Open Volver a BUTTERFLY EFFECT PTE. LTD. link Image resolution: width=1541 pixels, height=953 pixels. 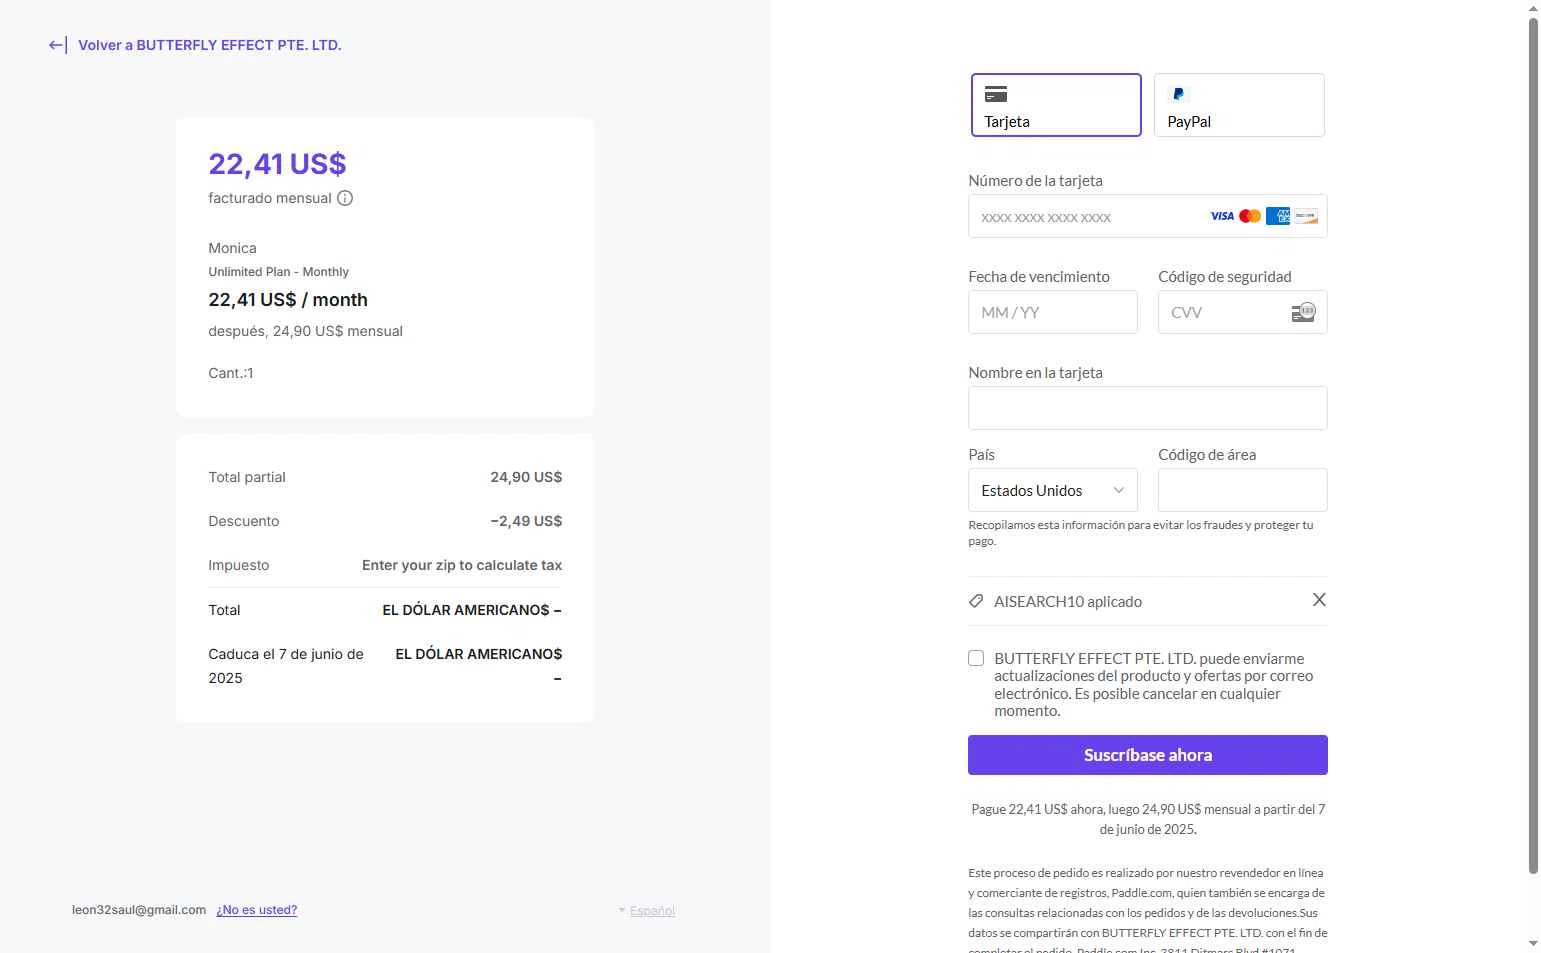[210, 45]
